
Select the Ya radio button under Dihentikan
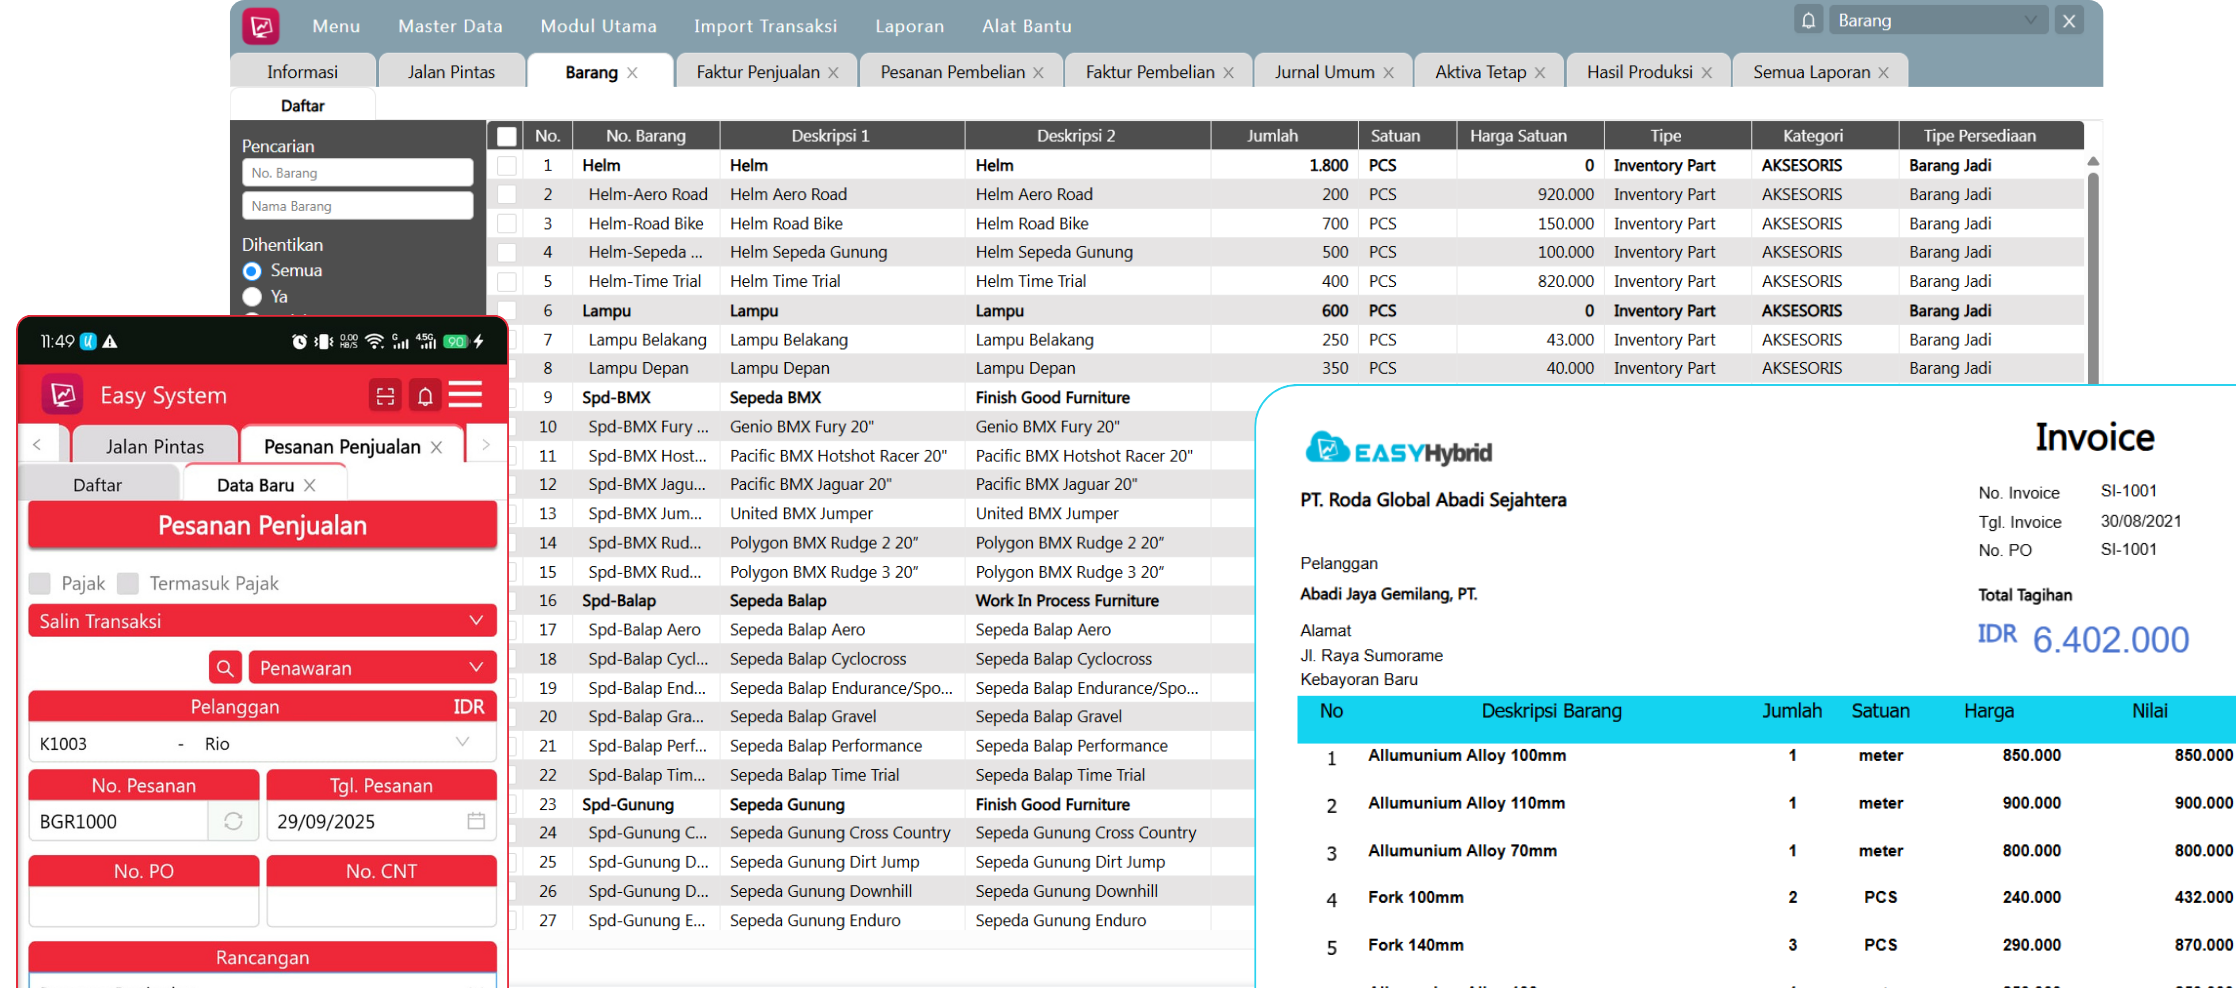tap(252, 297)
